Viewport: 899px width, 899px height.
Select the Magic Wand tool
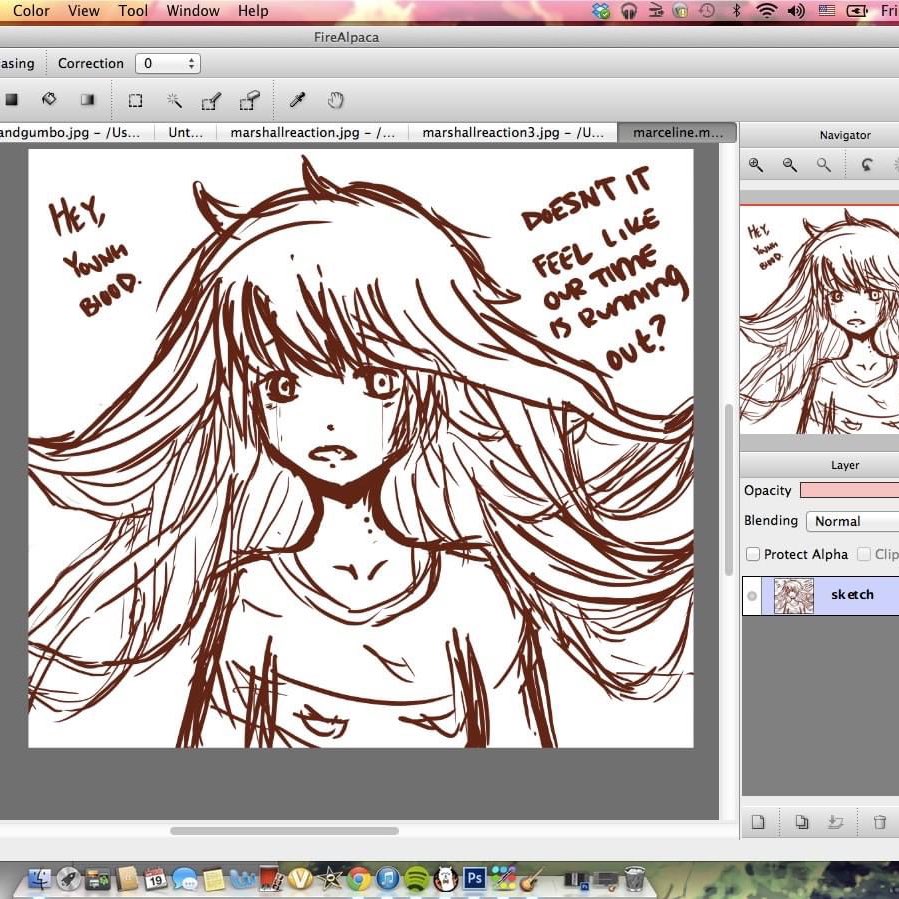pos(174,100)
